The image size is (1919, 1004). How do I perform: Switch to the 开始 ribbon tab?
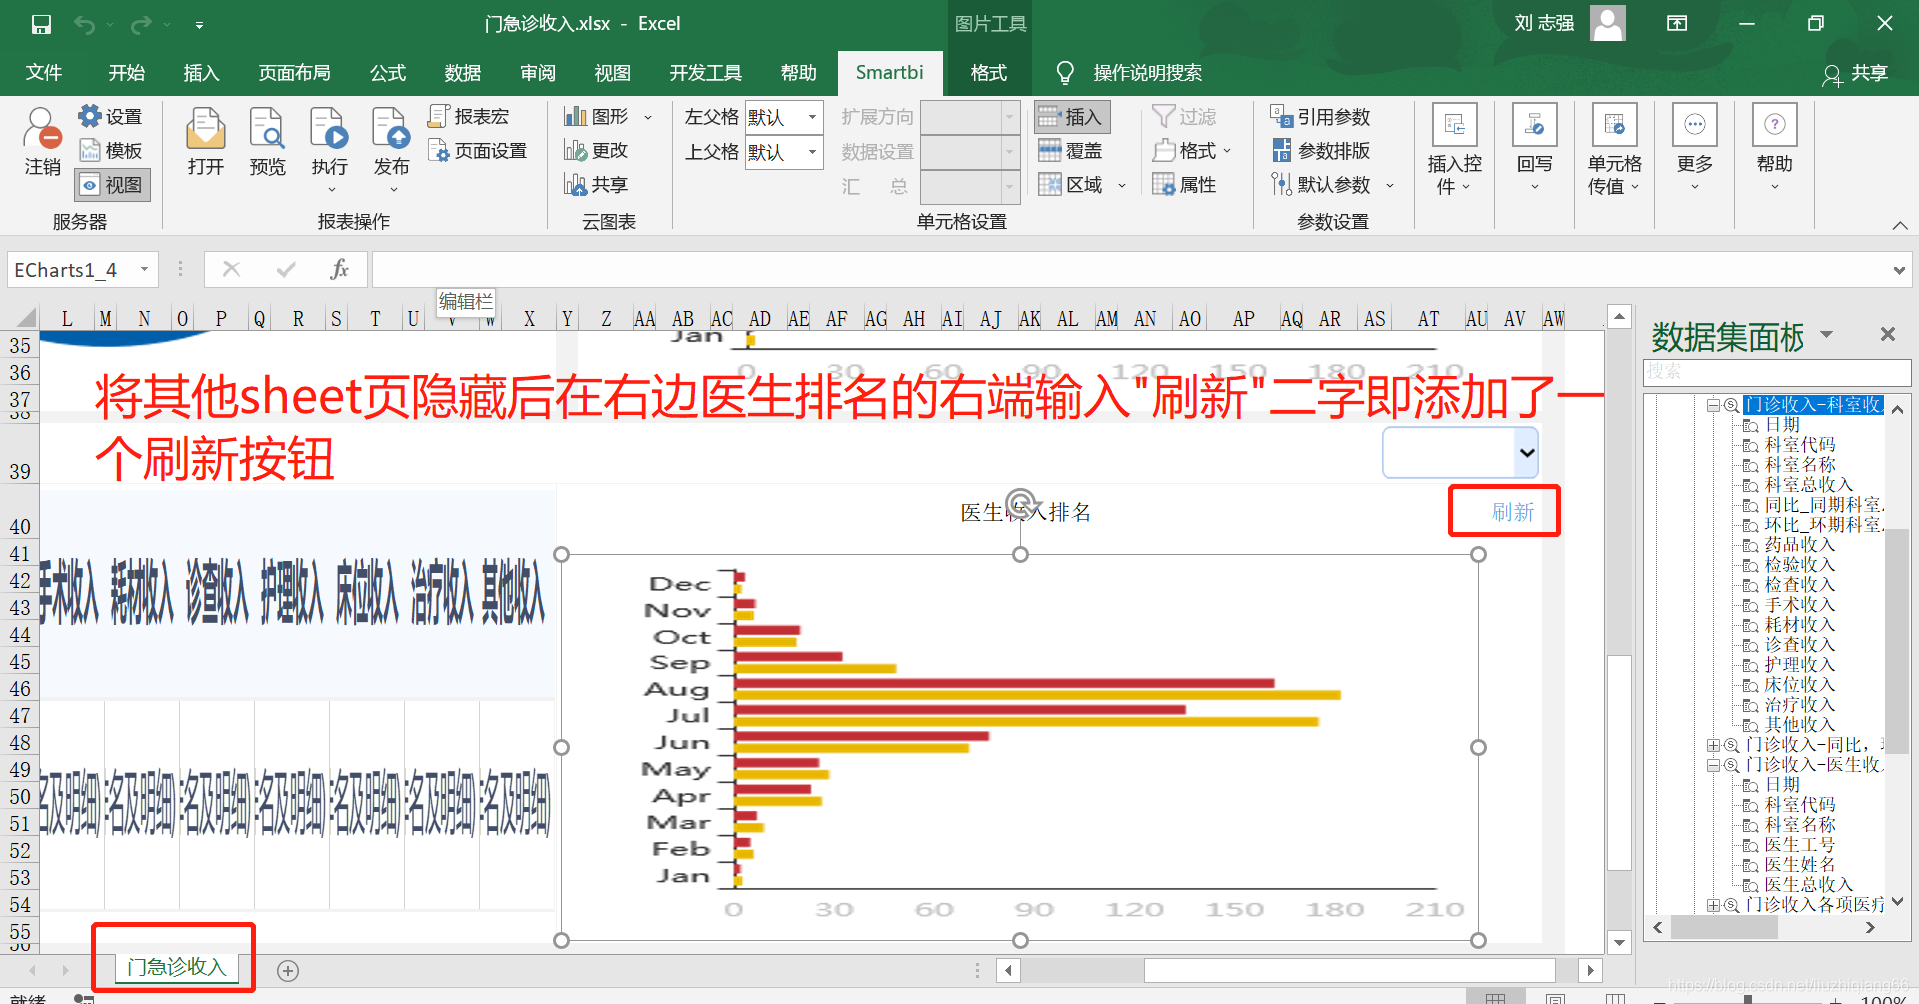127,73
